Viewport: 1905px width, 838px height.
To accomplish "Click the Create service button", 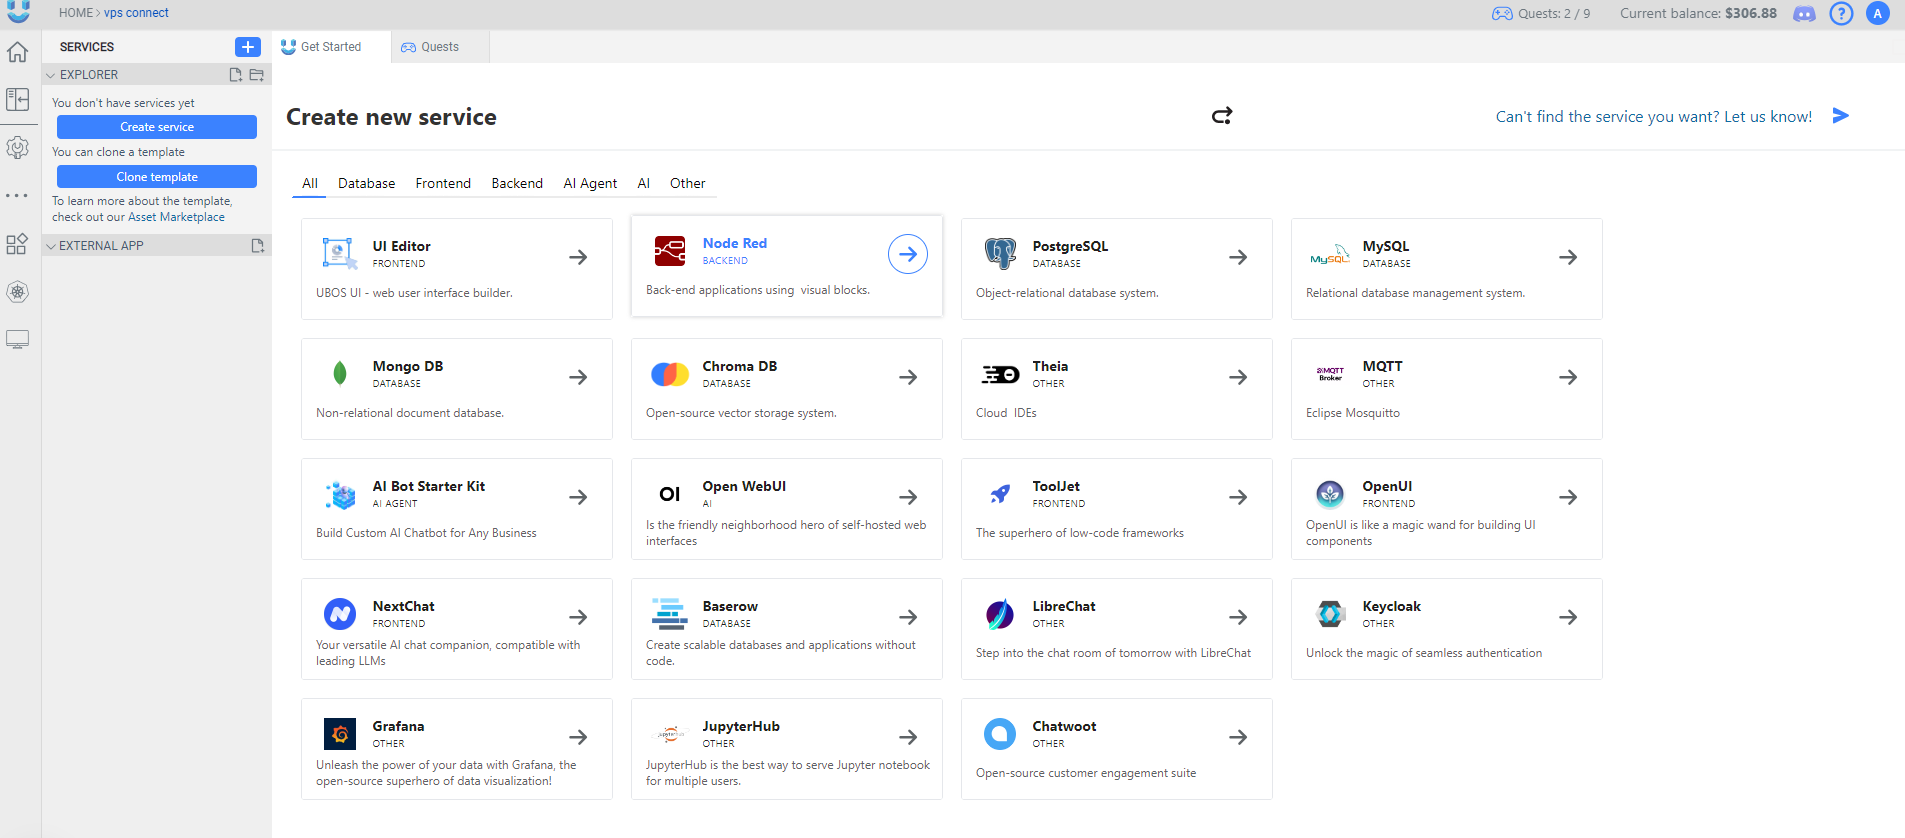I will pyautogui.click(x=157, y=127).
